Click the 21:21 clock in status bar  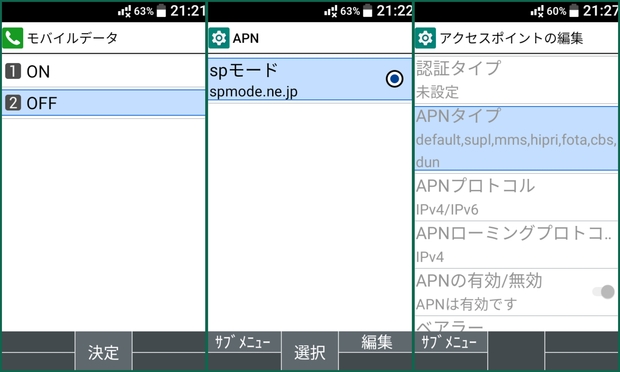coord(188,11)
